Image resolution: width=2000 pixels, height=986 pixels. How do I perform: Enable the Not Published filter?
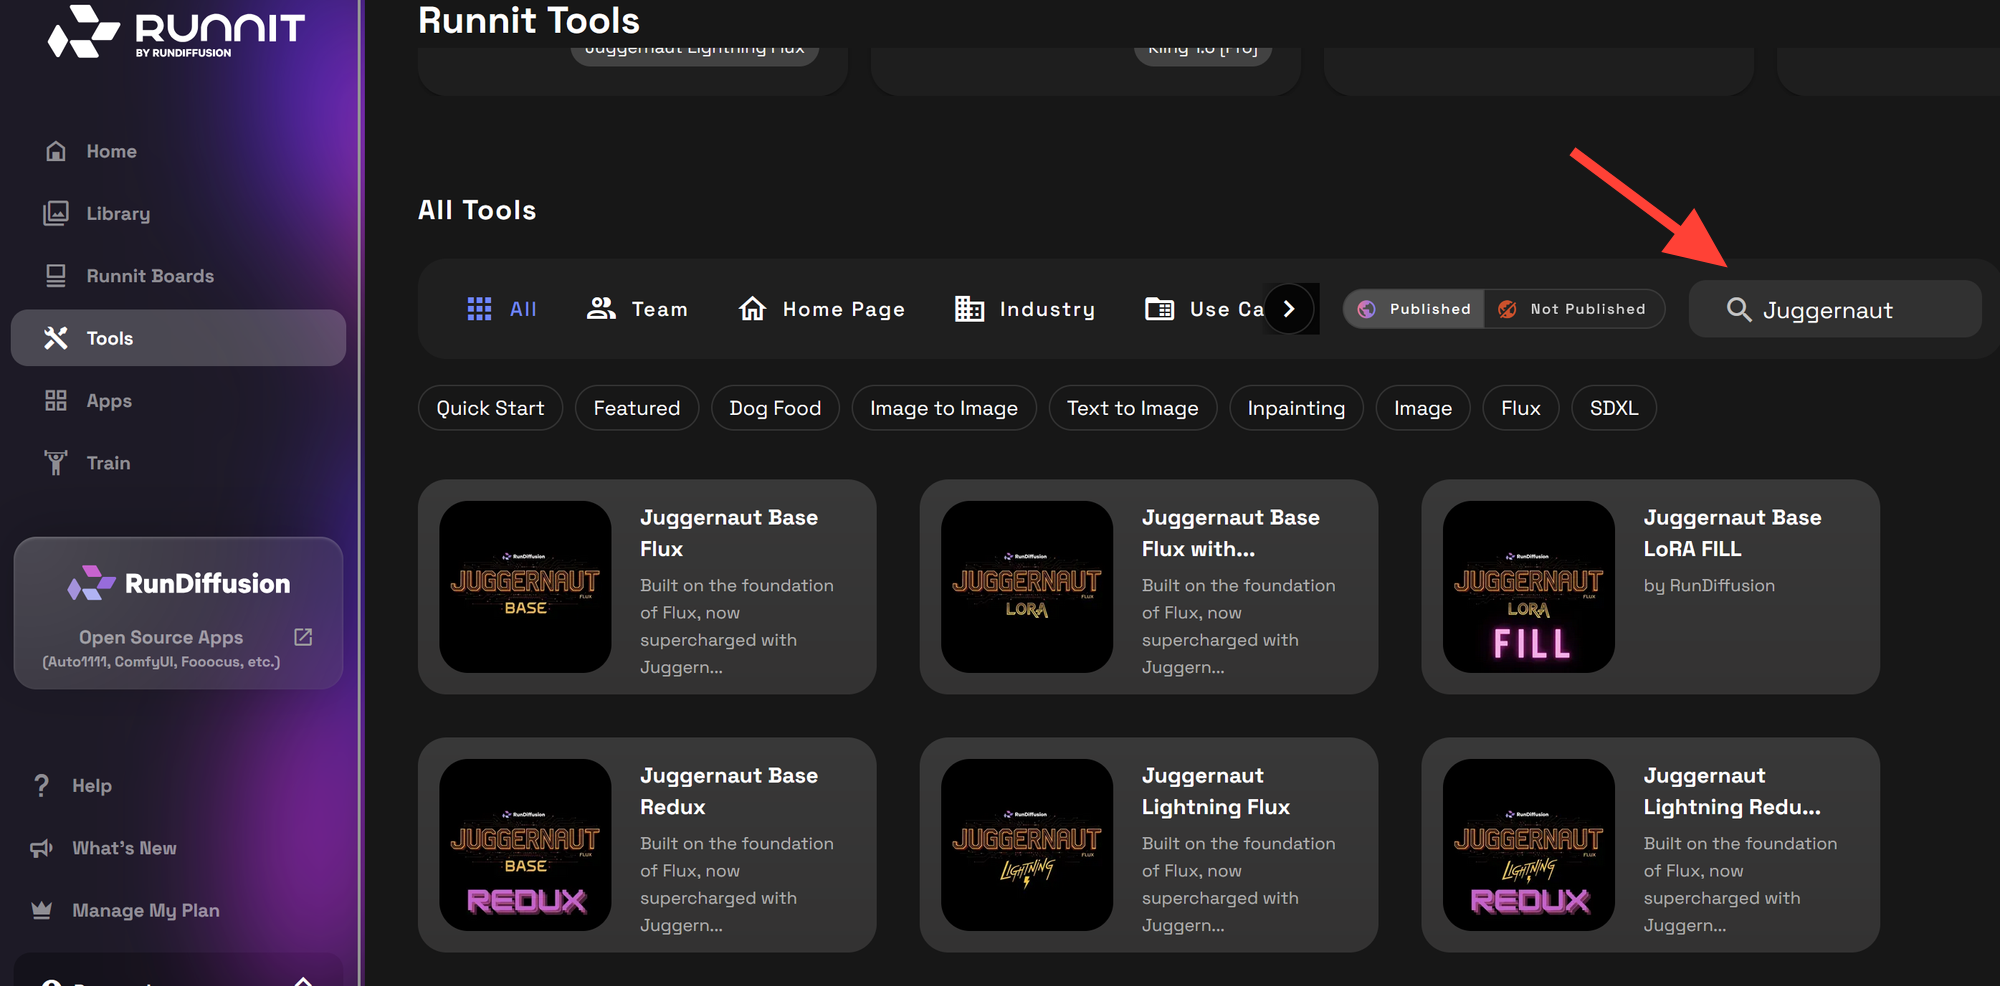pos(1575,309)
